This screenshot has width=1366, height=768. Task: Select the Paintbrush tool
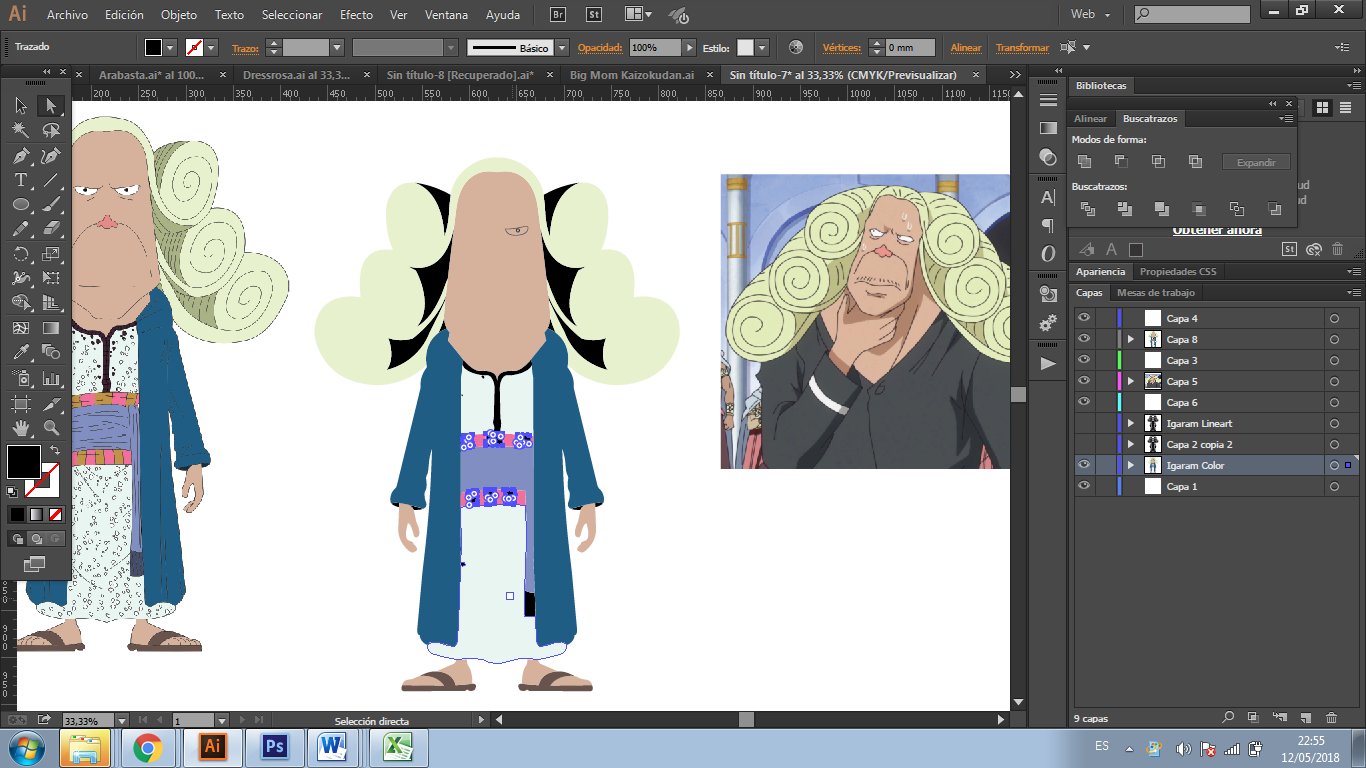click(51, 205)
